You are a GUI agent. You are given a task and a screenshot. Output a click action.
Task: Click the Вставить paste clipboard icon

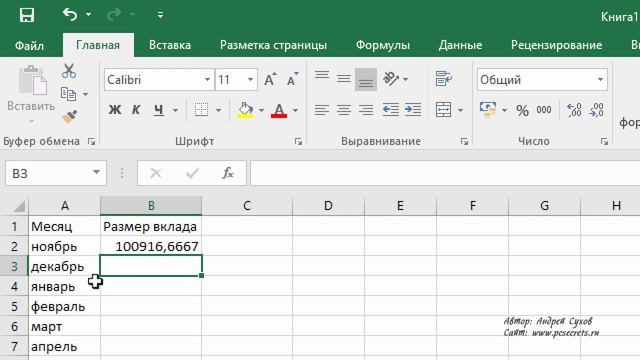tap(33, 80)
